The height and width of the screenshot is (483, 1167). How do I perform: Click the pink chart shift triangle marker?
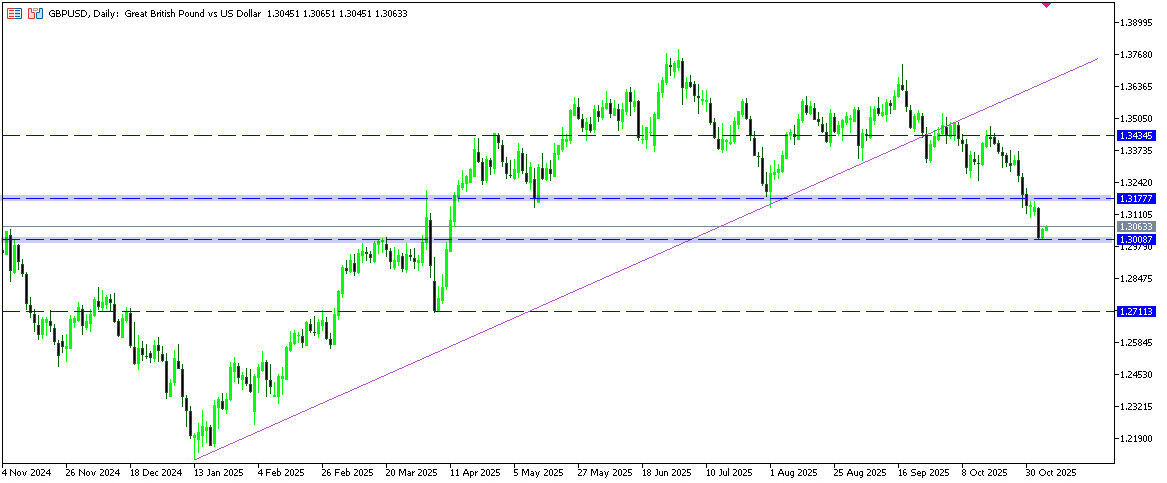[x=1046, y=5]
